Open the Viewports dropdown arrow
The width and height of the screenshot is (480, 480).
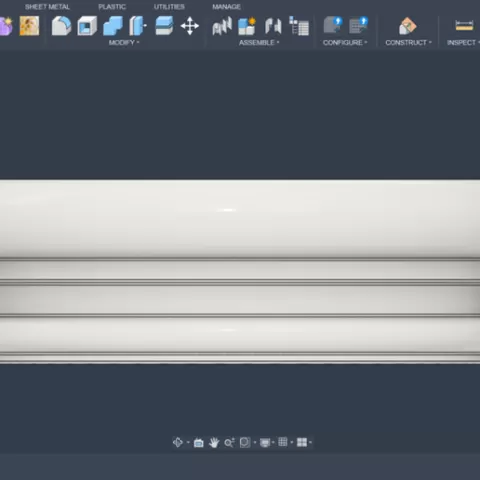click(310, 443)
